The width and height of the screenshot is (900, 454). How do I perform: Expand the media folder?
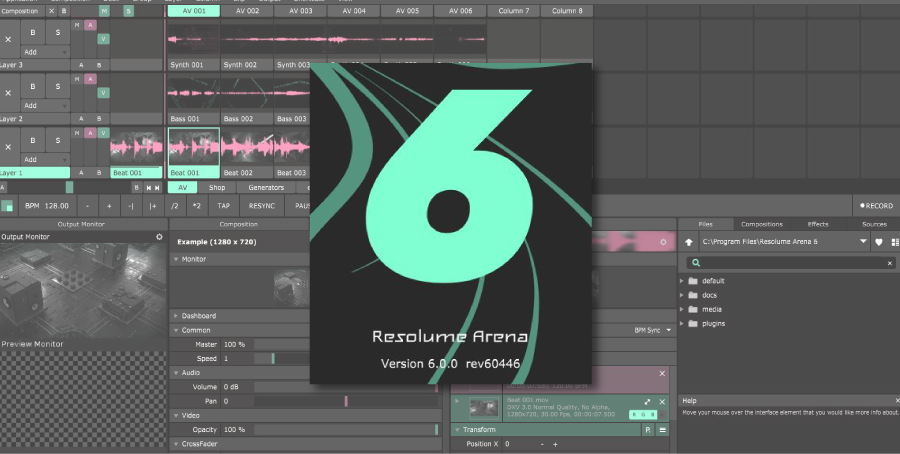(682, 309)
